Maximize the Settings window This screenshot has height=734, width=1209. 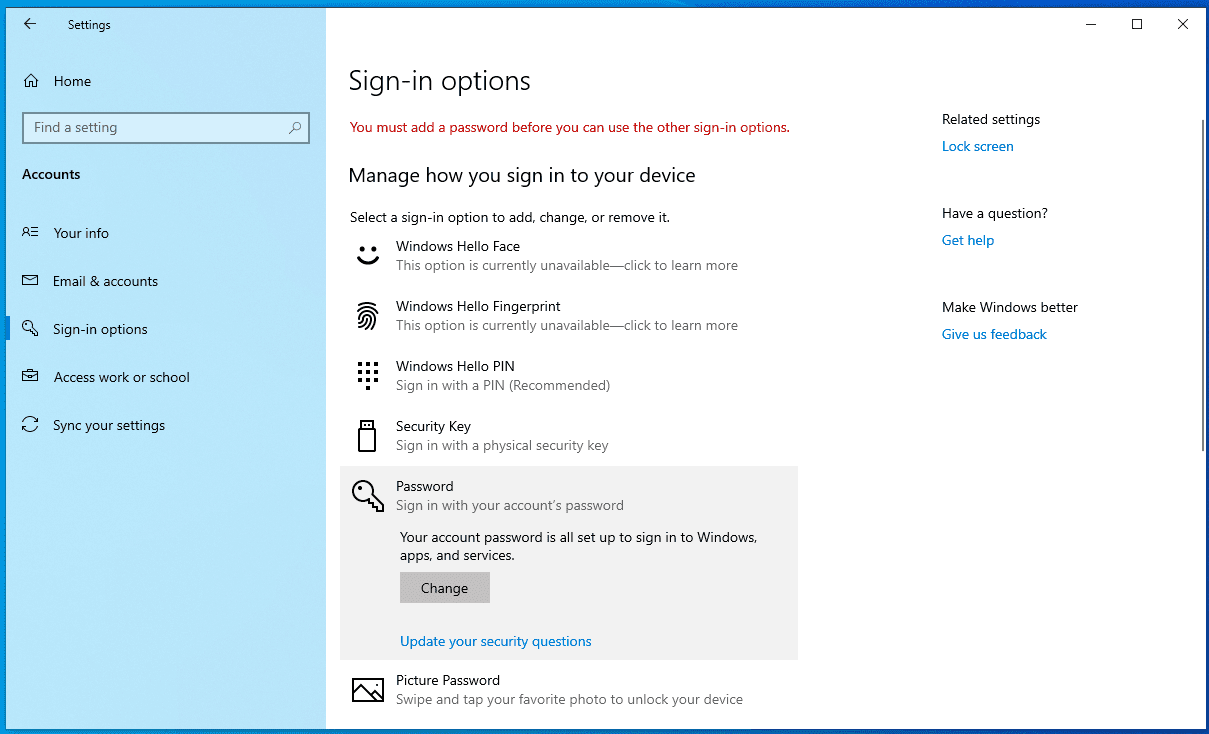click(1137, 24)
